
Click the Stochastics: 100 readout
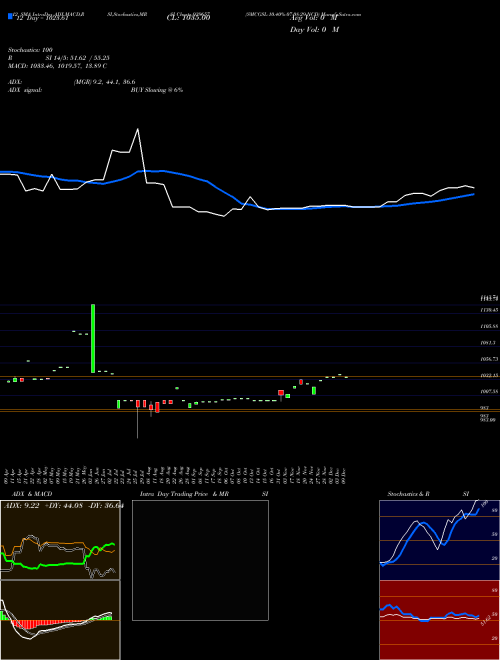point(30,50)
